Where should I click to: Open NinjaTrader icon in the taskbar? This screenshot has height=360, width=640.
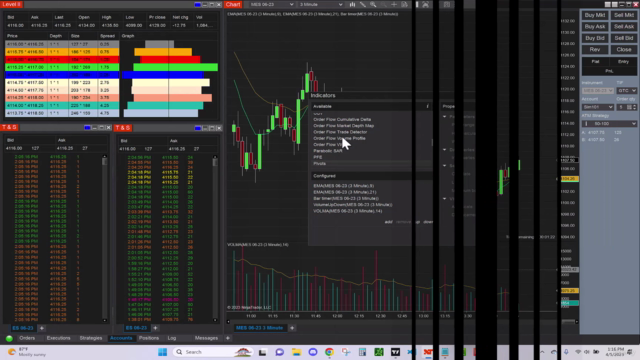[x=428, y=352]
